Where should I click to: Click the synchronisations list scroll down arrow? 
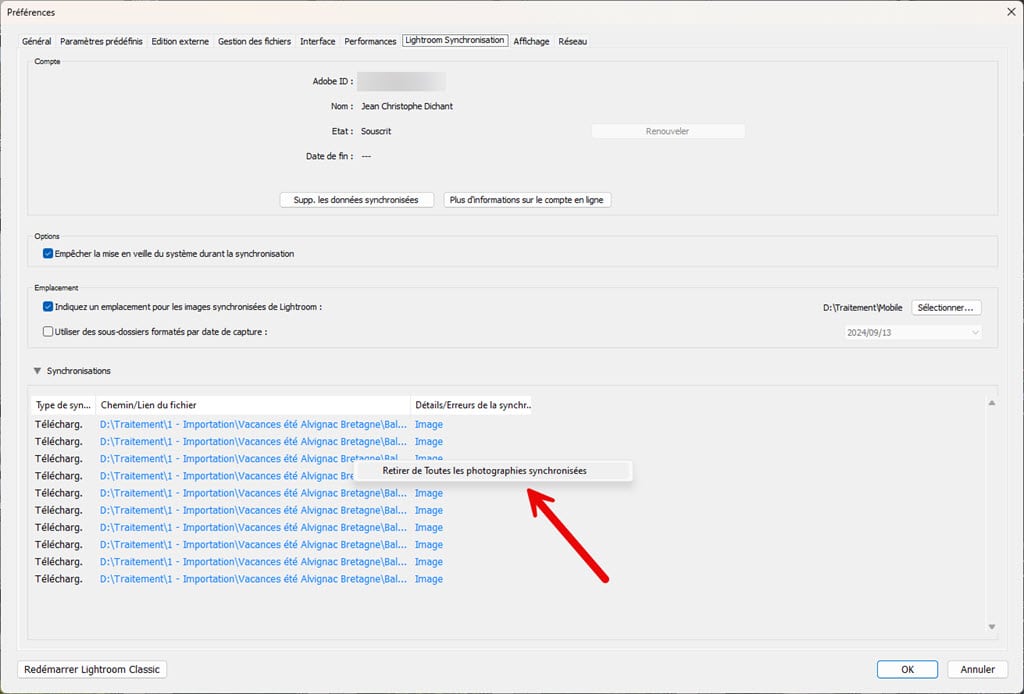(991, 627)
